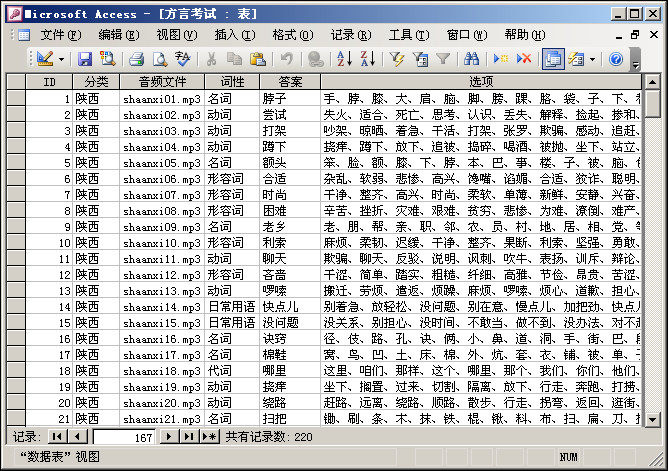
Task: Click the Access key icon in title bar
Action: point(15,14)
